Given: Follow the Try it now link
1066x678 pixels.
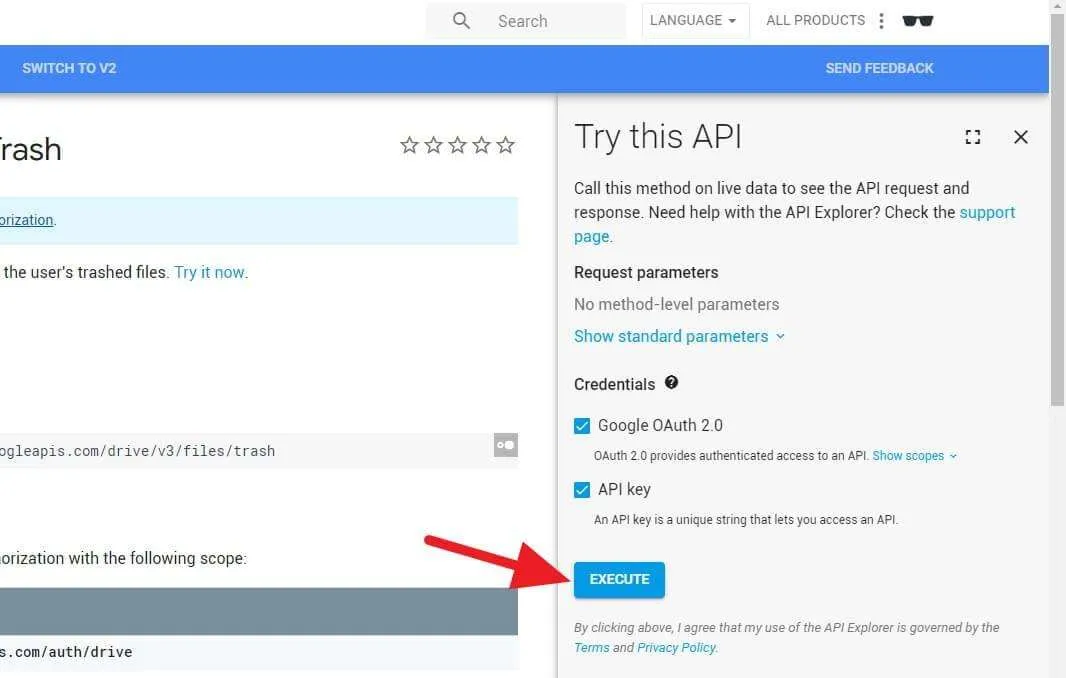Looking at the screenshot, I should click(209, 272).
